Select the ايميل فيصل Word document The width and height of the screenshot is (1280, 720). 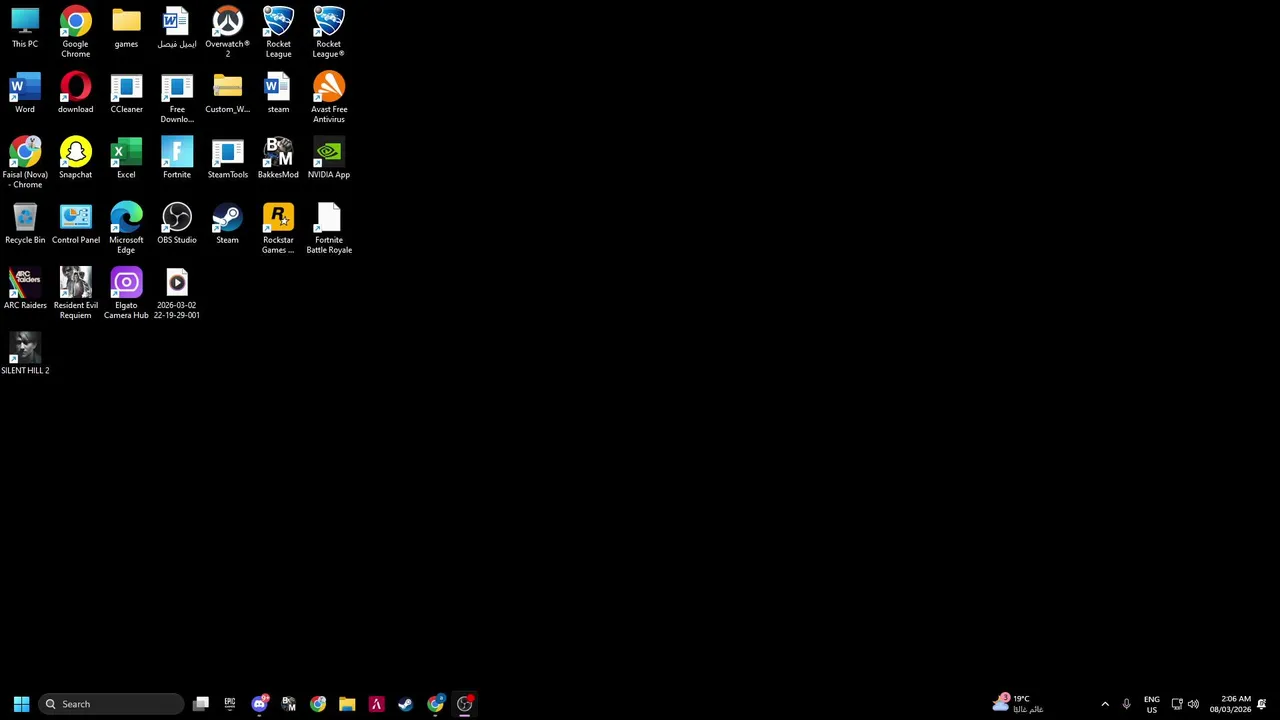pos(177,28)
